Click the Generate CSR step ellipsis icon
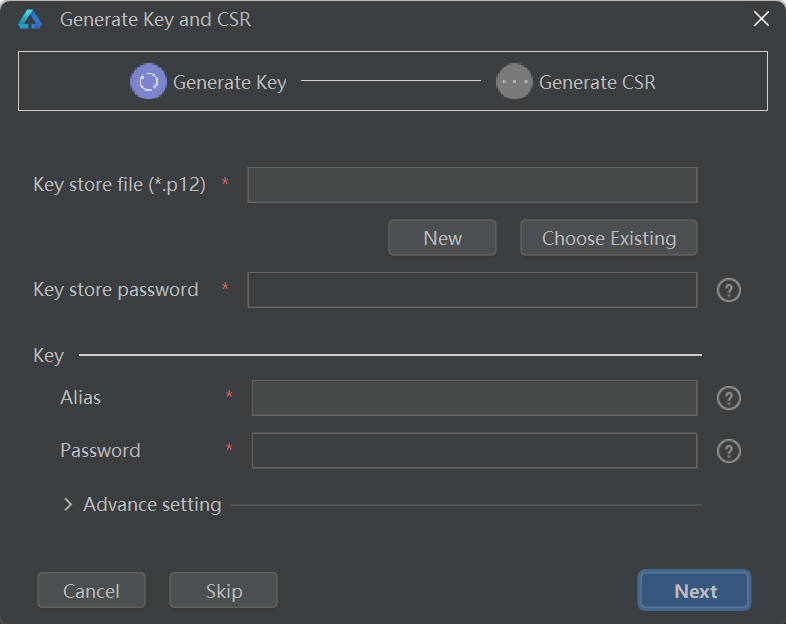This screenshot has width=786, height=624. [x=514, y=82]
